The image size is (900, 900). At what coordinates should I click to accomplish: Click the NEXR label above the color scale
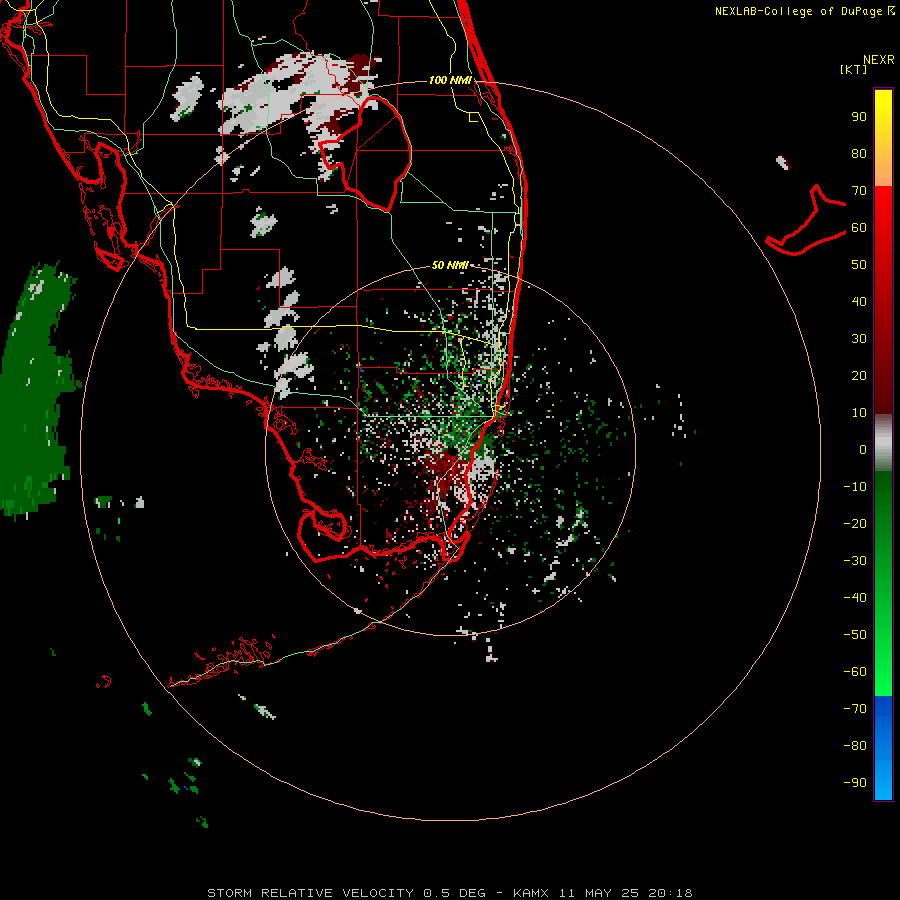click(x=879, y=59)
